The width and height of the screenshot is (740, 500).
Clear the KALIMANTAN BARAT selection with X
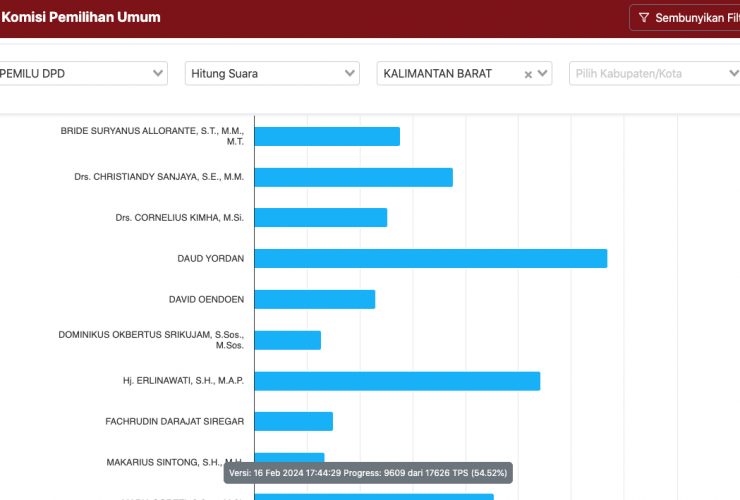pyautogui.click(x=528, y=74)
